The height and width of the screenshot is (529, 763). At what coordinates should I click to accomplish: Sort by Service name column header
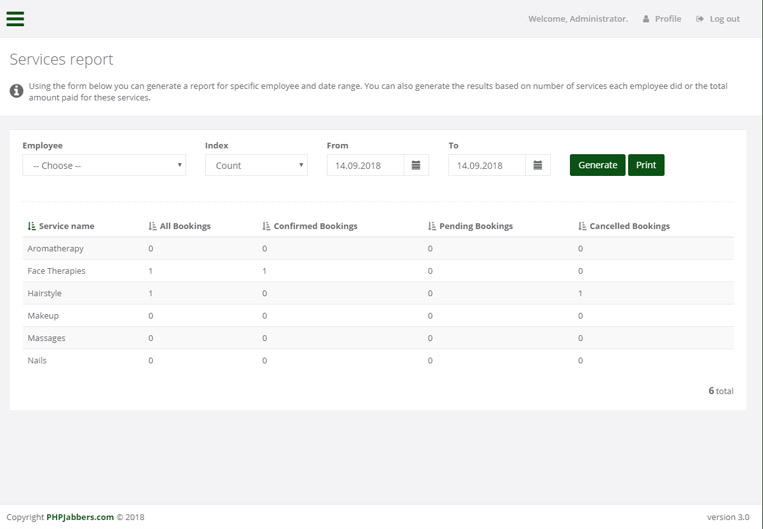click(x=67, y=226)
